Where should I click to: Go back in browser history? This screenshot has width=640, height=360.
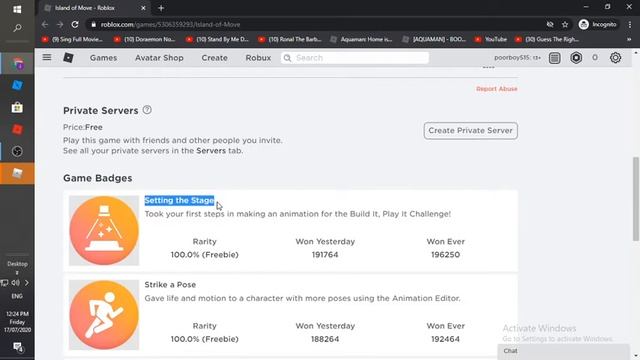(44, 24)
